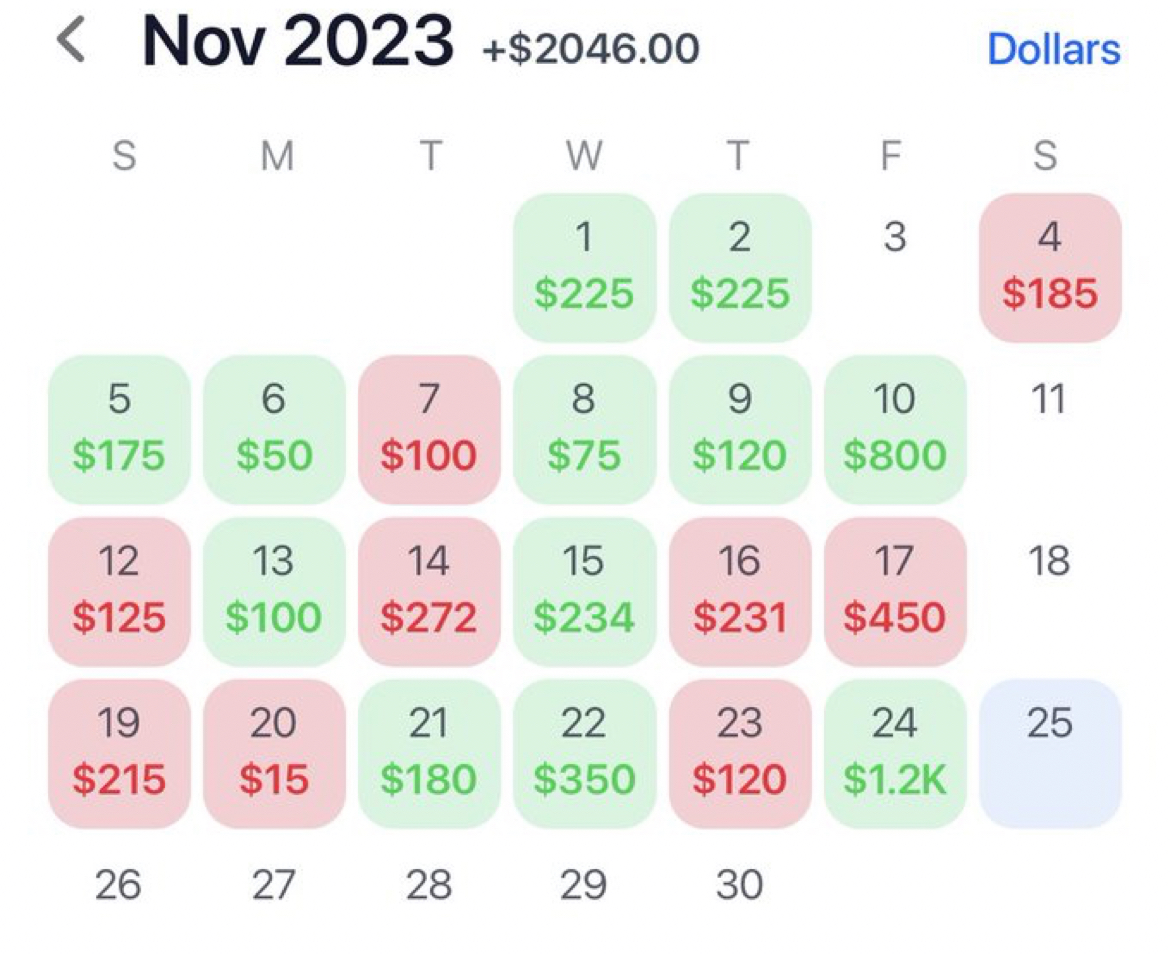Open November 13 showing $100 gain
The height and width of the screenshot is (954, 1170).
pos(274,591)
